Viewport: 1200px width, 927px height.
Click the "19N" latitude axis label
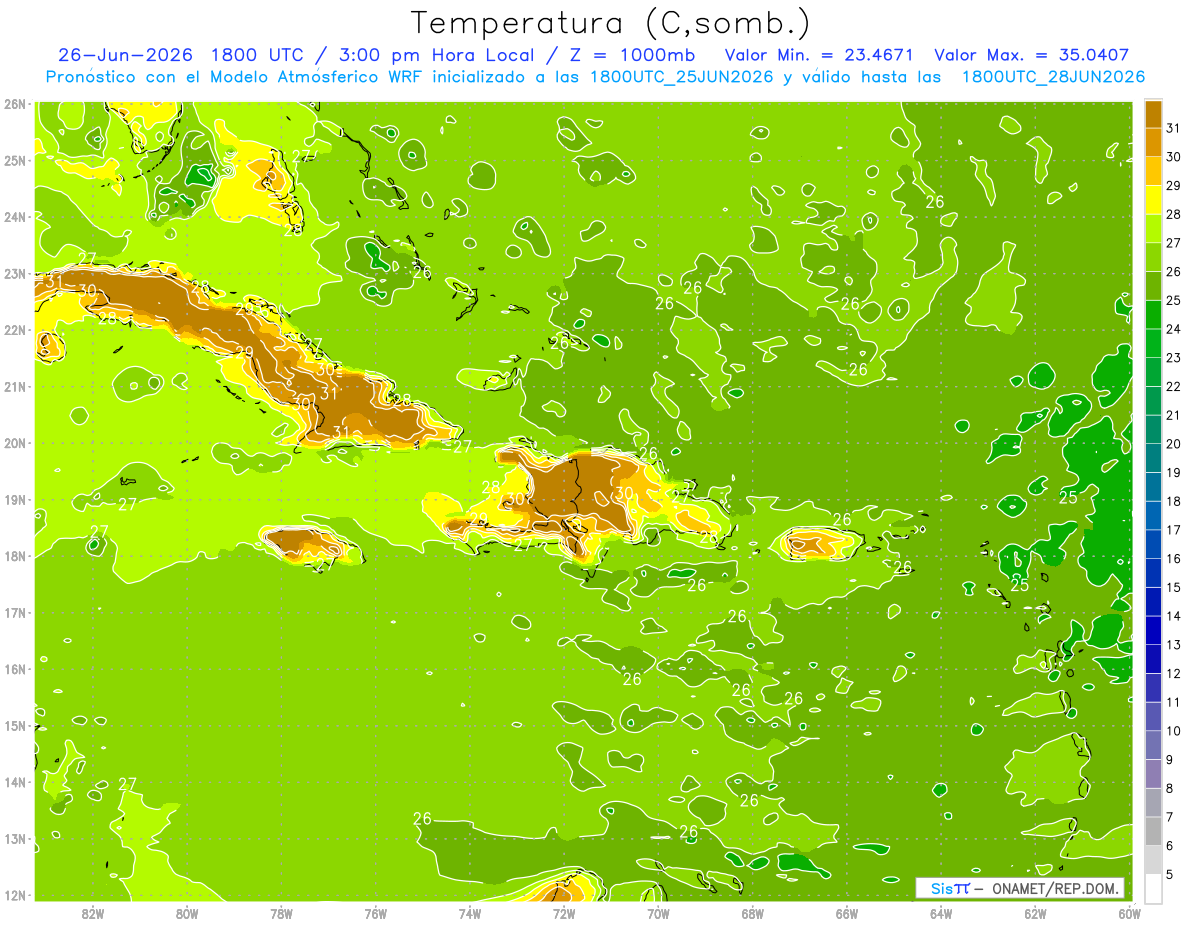(x=15, y=499)
